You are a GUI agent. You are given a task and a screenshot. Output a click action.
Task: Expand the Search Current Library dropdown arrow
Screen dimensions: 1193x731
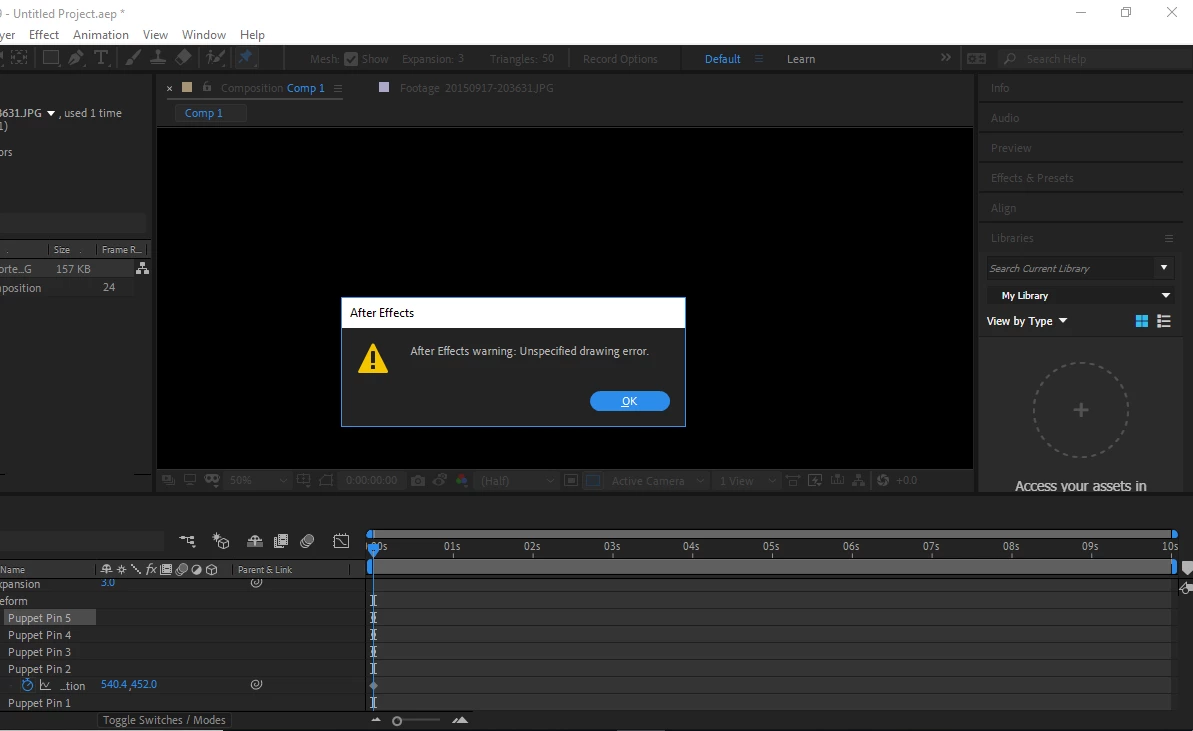[1163, 268]
